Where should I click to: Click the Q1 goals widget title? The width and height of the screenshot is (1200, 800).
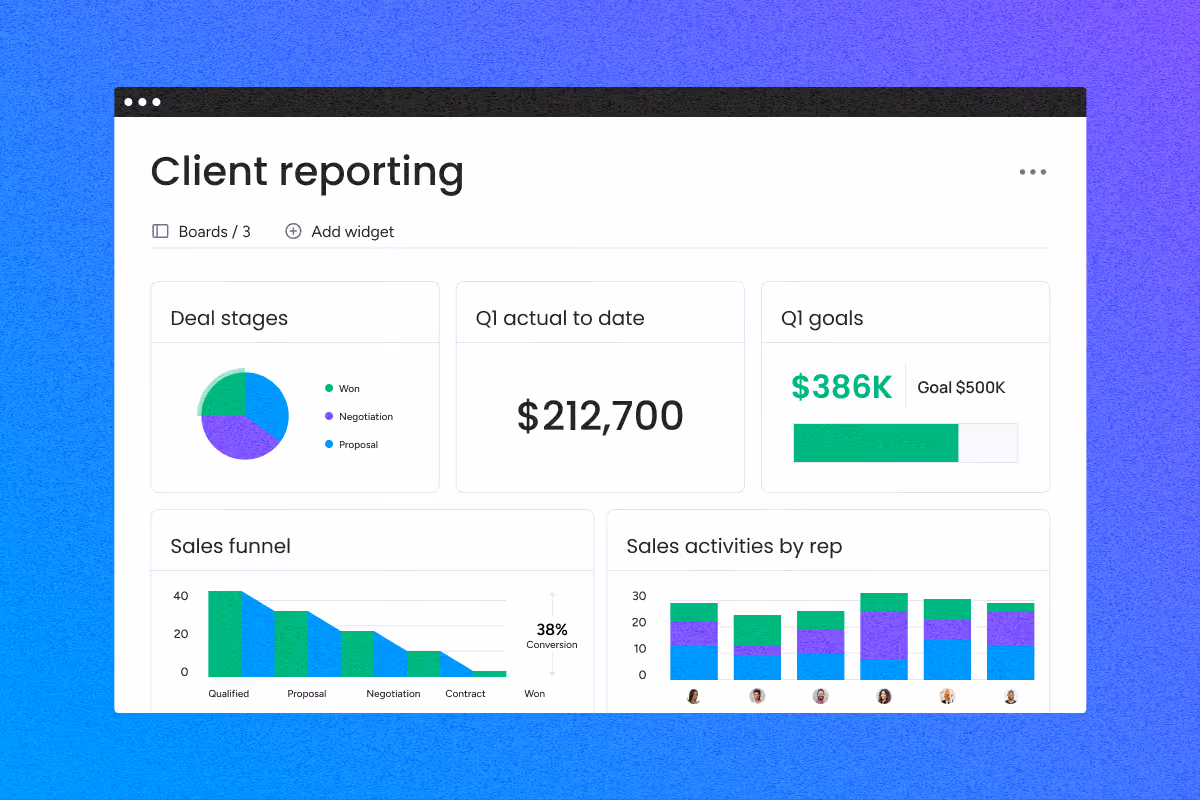click(822, 318)
